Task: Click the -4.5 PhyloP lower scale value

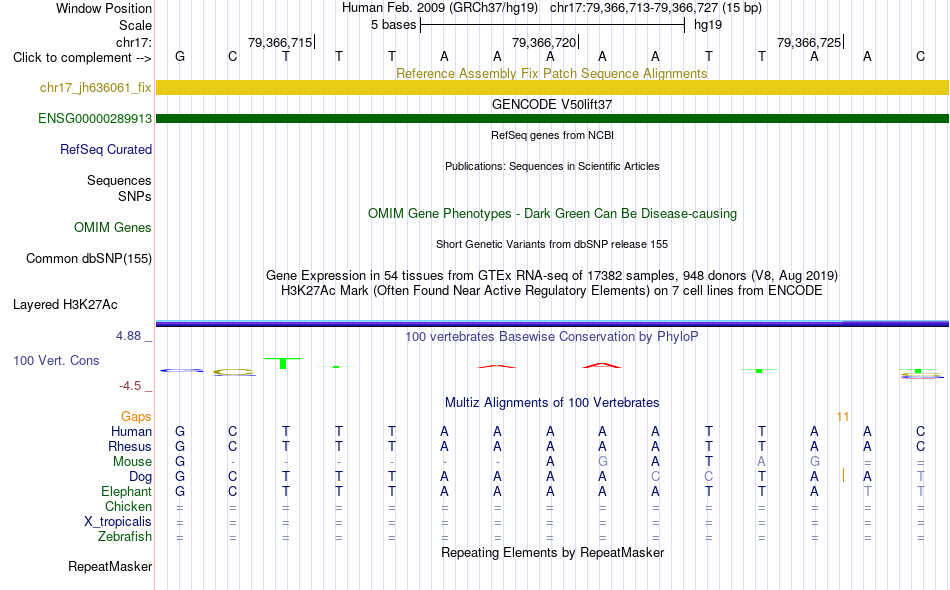Action: (x=130, y=386)
